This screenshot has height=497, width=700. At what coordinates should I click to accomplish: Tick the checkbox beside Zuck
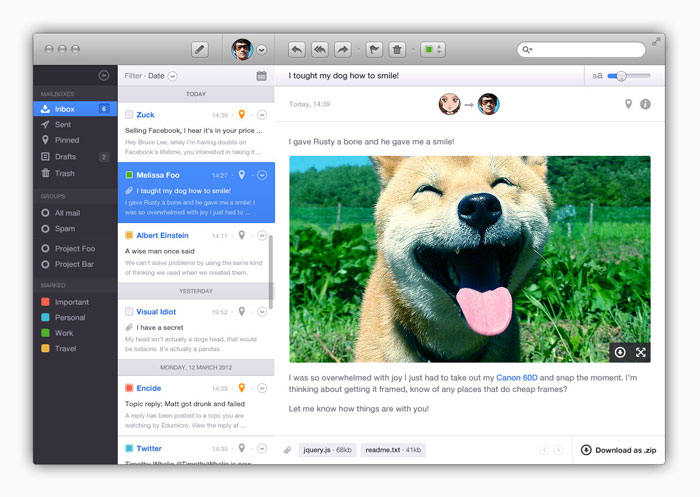[129, 115]
